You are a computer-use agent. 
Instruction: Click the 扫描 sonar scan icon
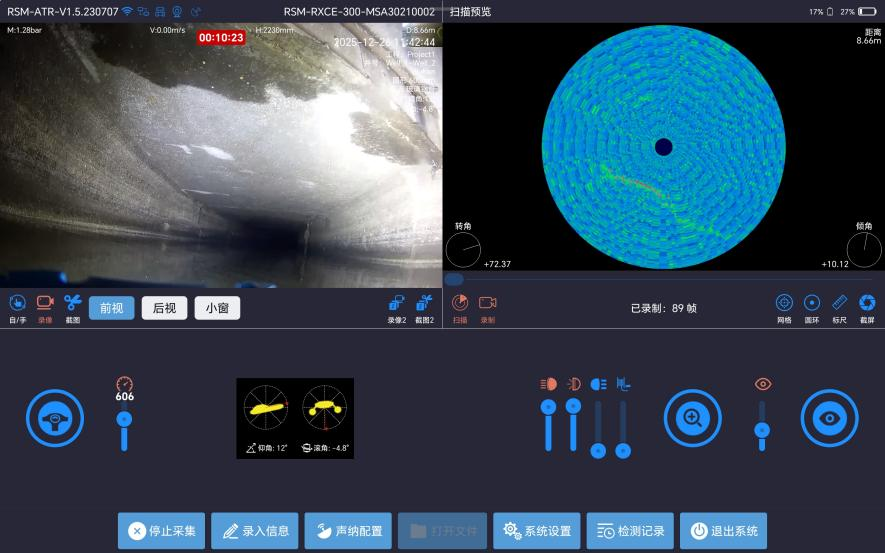click(x=460, y=303)
